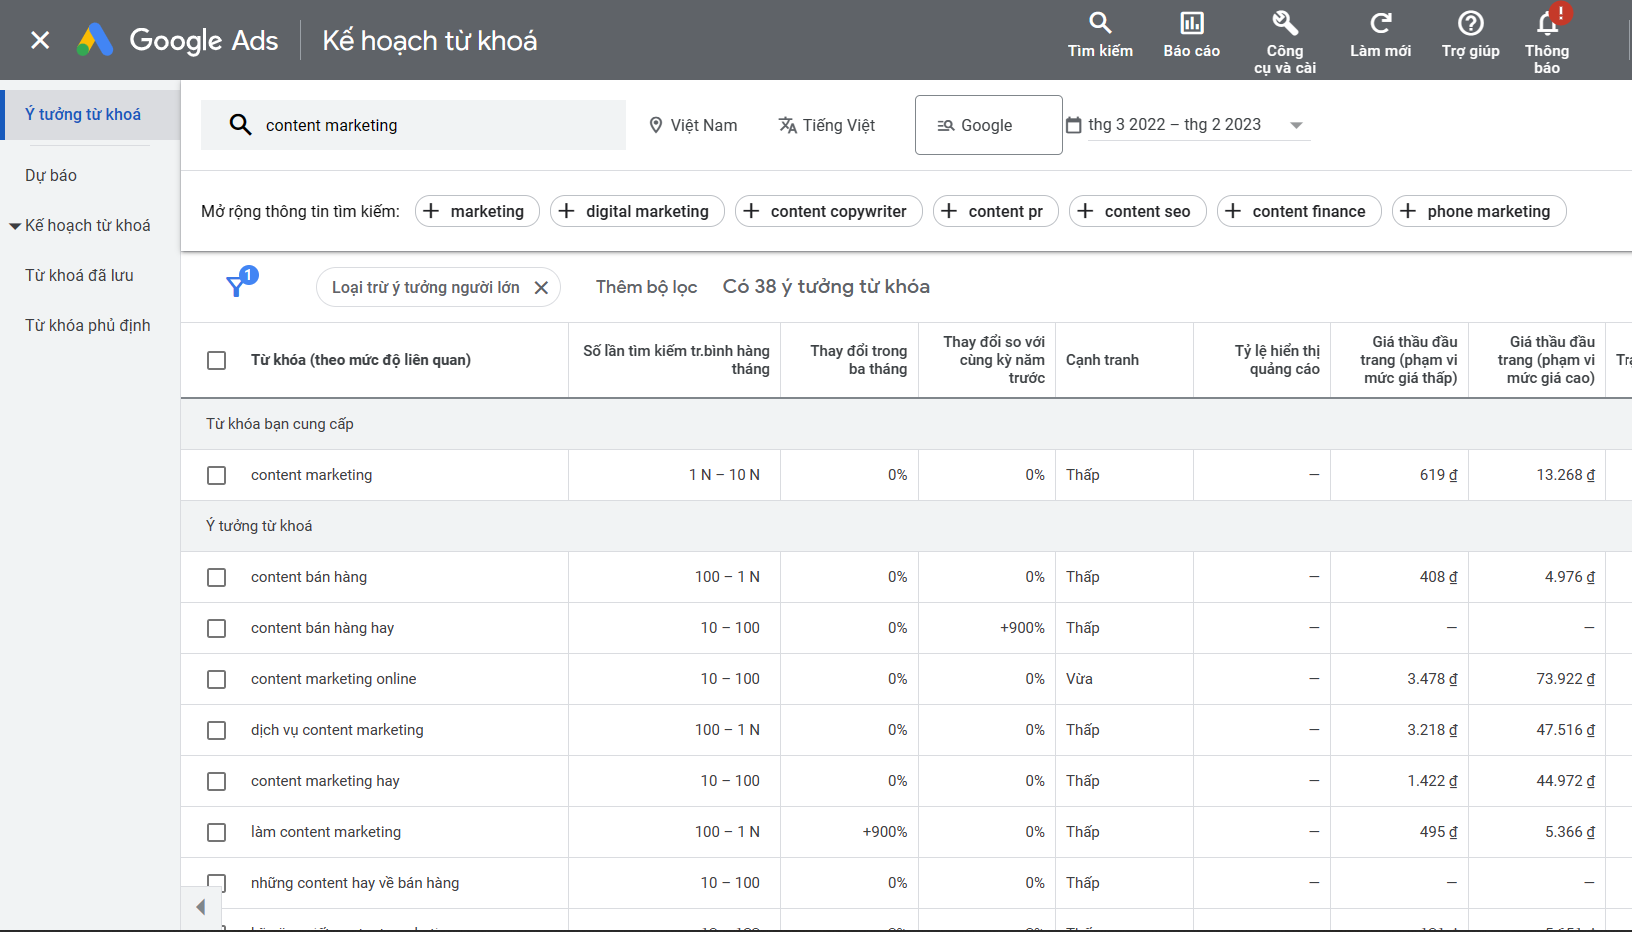Click the Tiếng Việt language setting
1632x932 pixels.
pyautogui.click(x=827, y=125)
